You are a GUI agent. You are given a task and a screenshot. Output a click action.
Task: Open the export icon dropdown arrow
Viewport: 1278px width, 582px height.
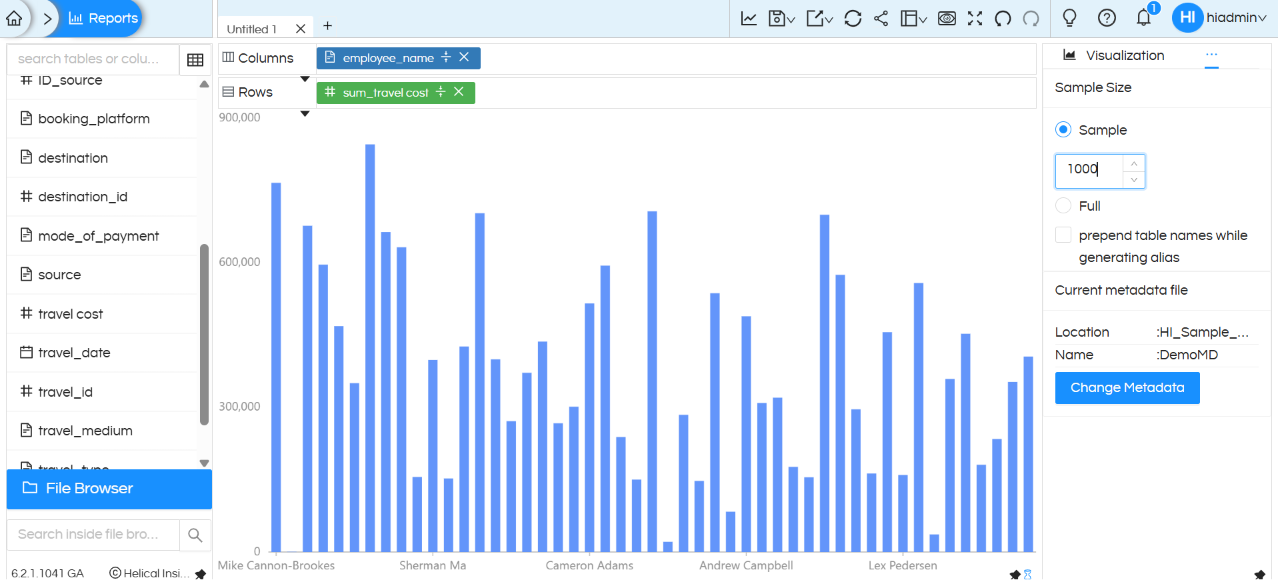click(829, 19)
